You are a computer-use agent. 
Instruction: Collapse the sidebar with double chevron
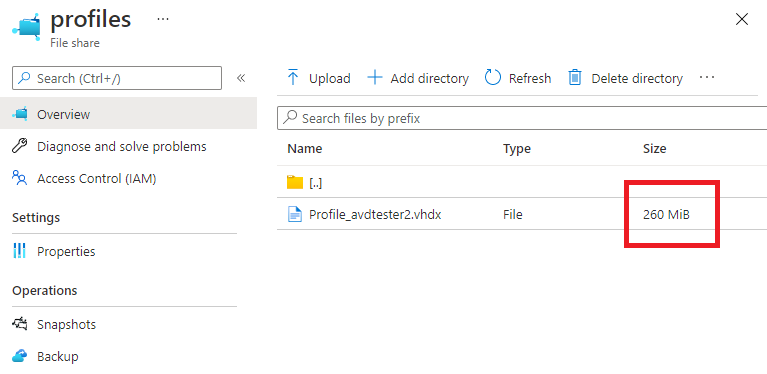click(x=241, y=78)
